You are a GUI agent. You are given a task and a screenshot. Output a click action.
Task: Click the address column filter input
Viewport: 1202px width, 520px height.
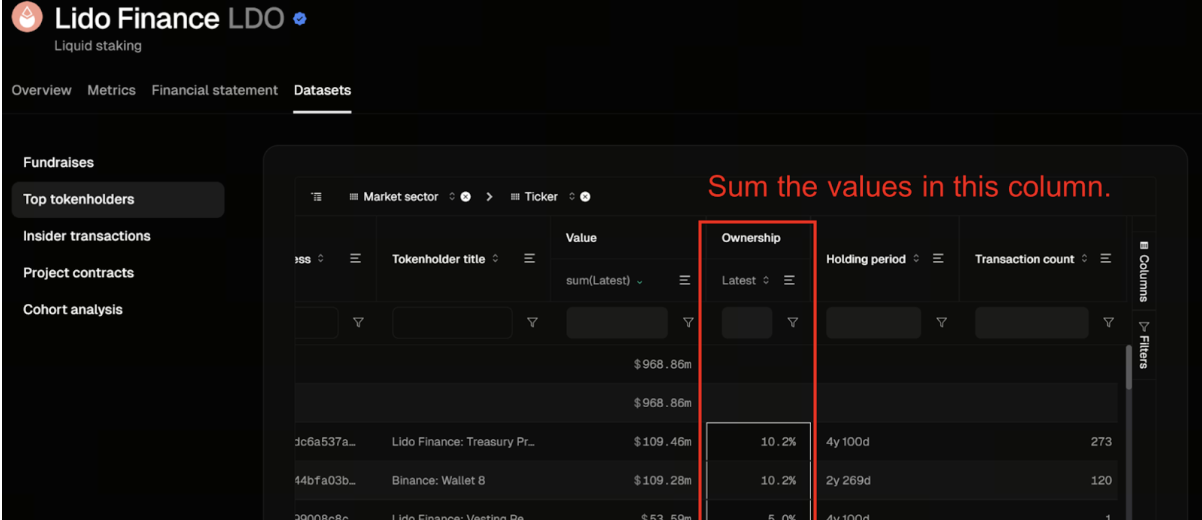[317, 323]
